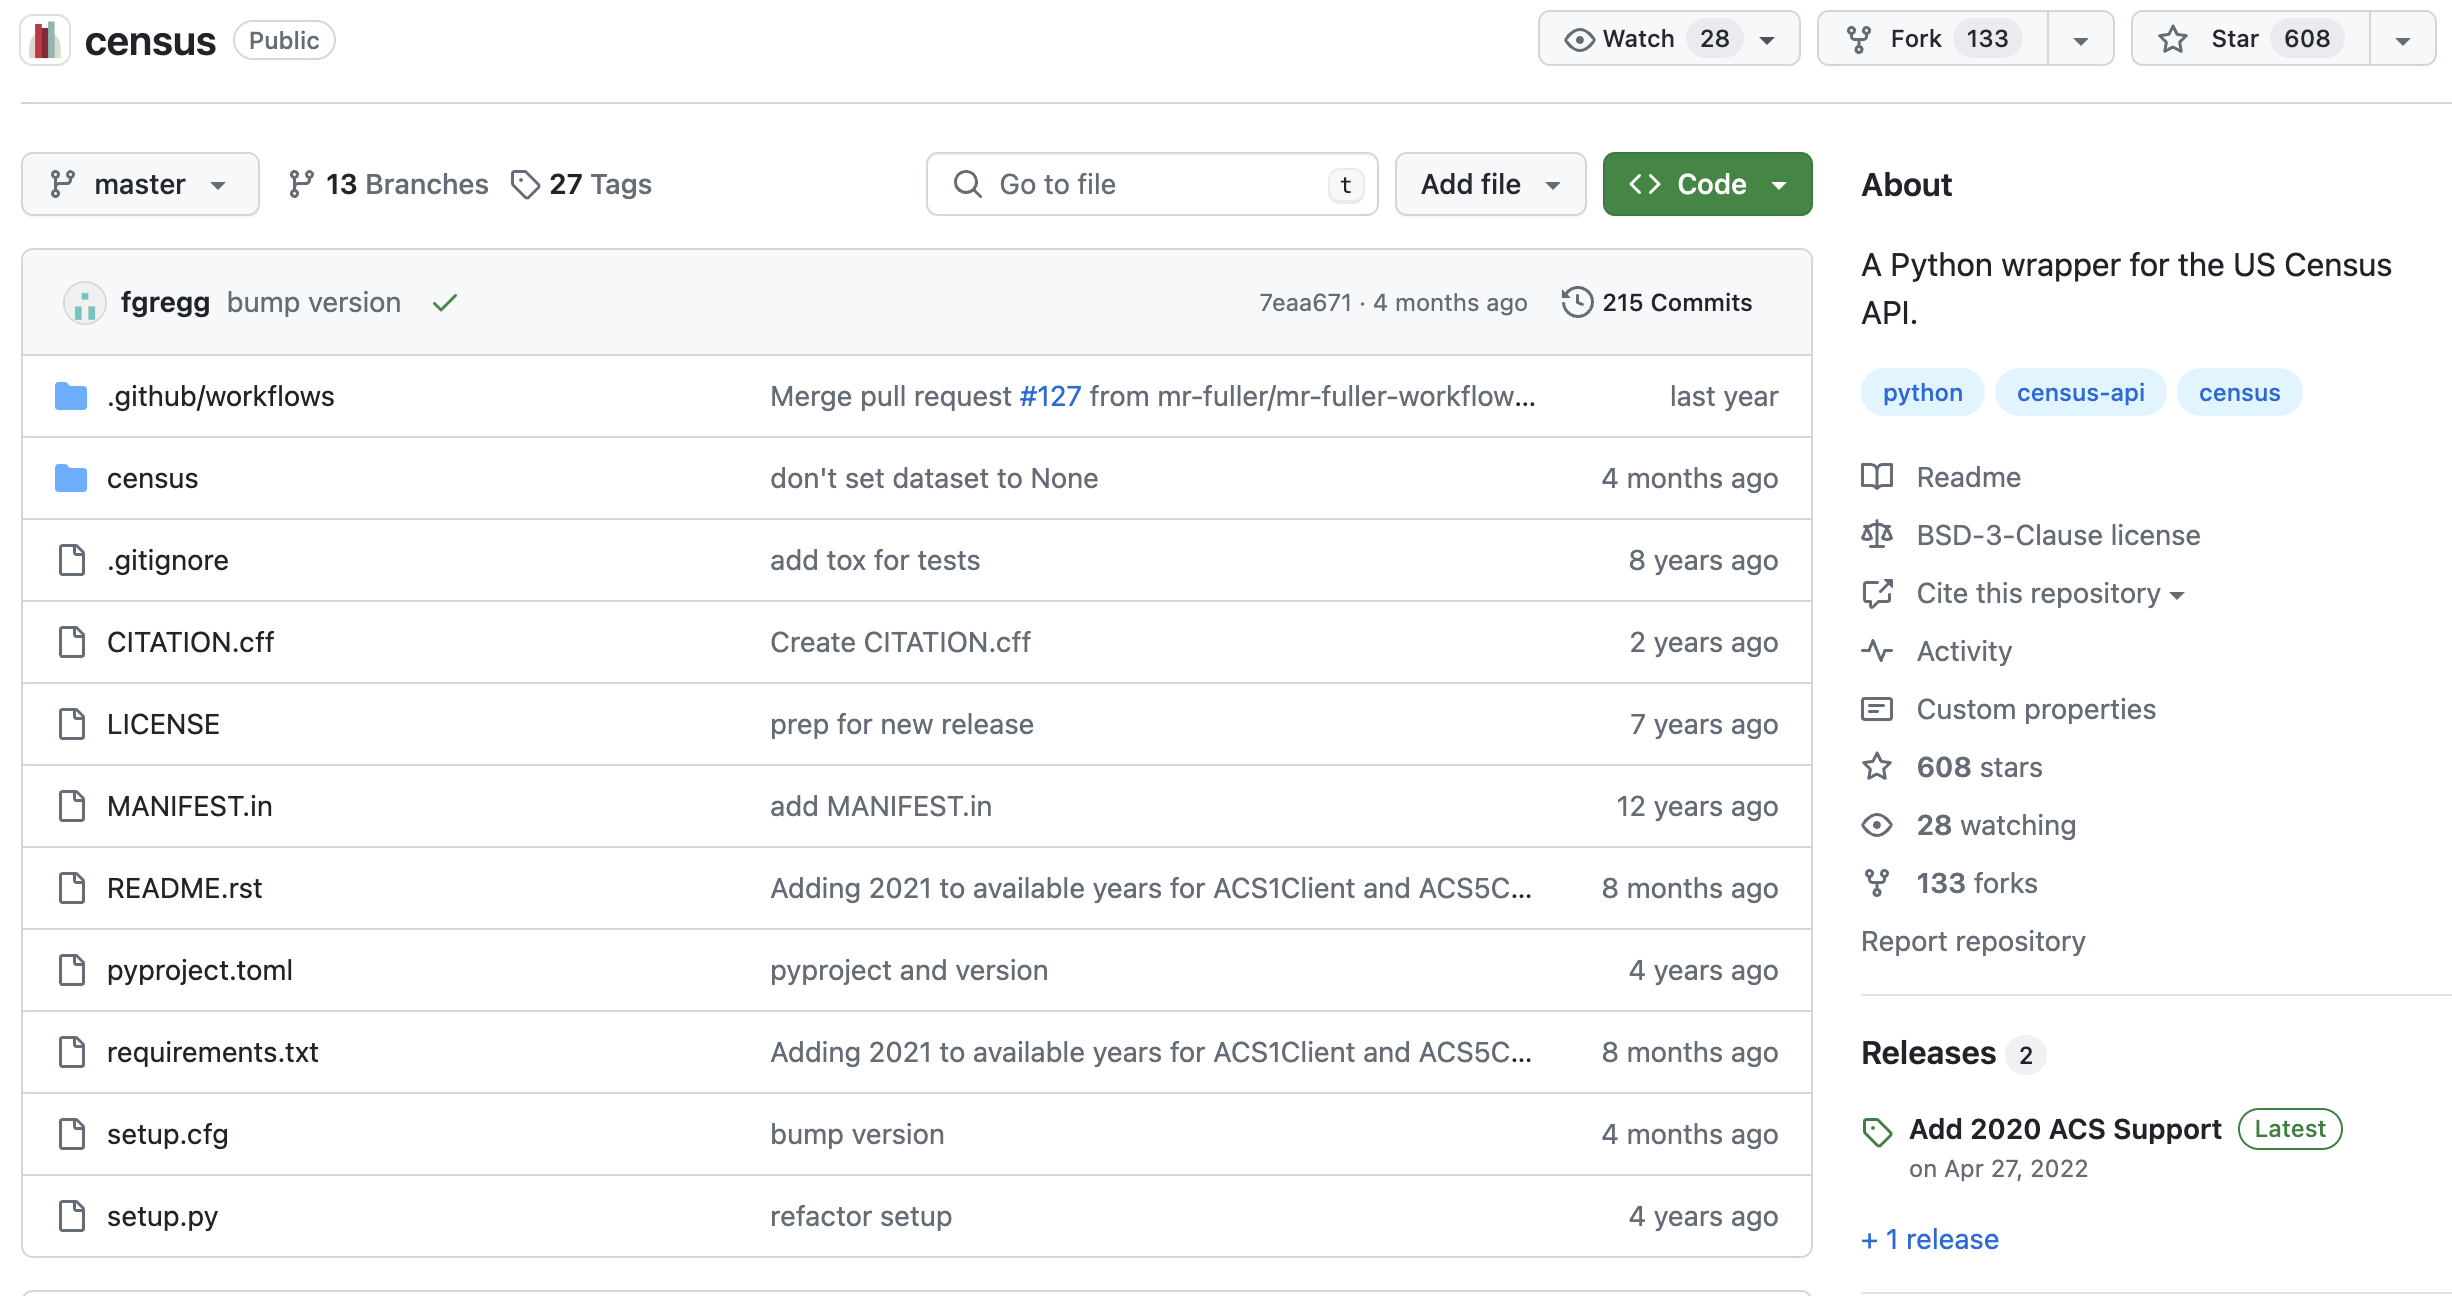Click the Tags label icon
Viewport: 2452px width, 1296px height.
(x=525, y=184)
